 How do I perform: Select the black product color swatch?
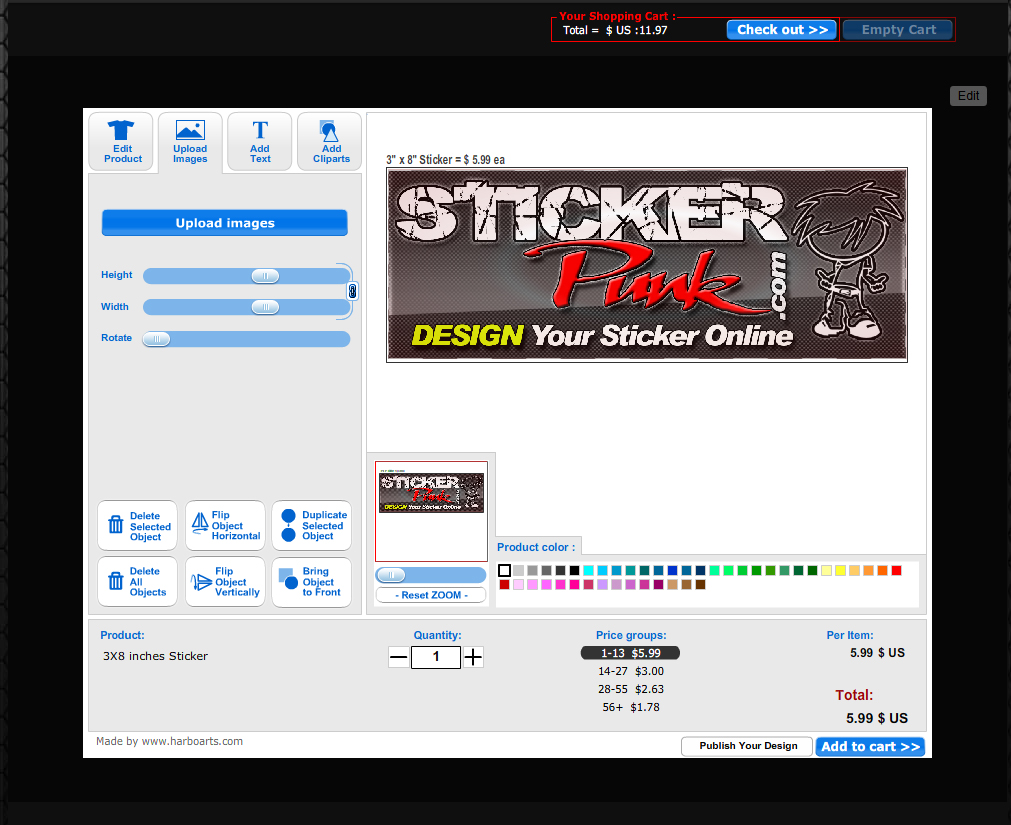tap(574, 570)
